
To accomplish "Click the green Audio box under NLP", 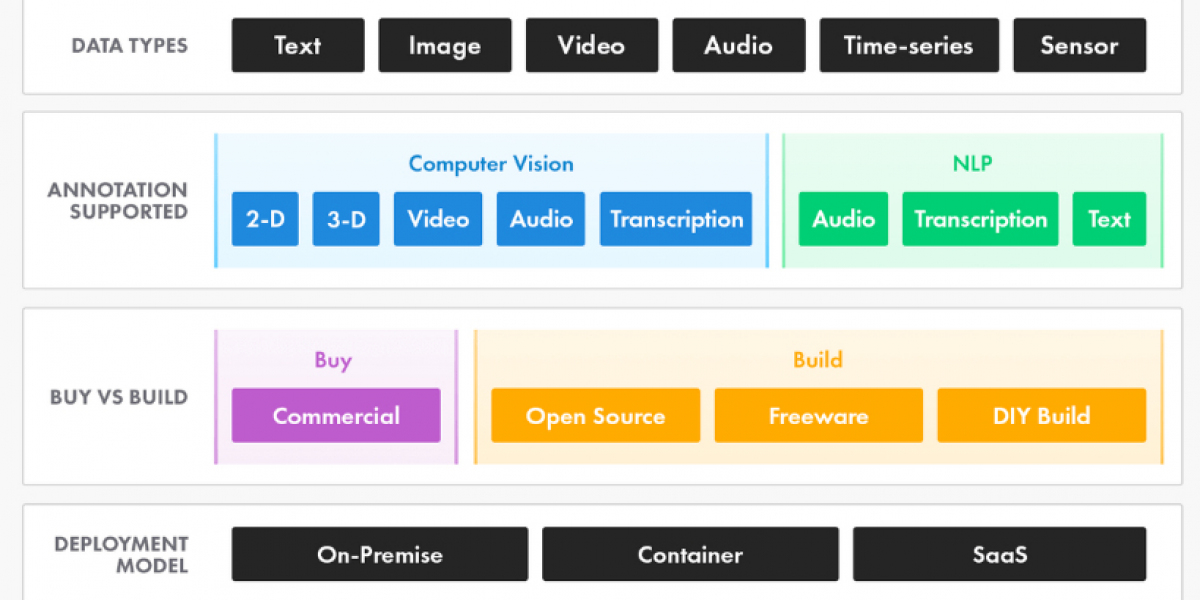I will point(843,219).
